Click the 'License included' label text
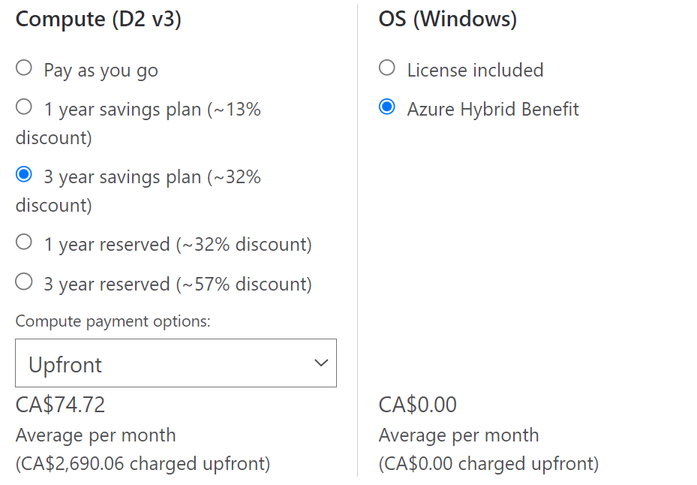The height and width of the screenshot is (485, 697). click(x=475, y=70)
